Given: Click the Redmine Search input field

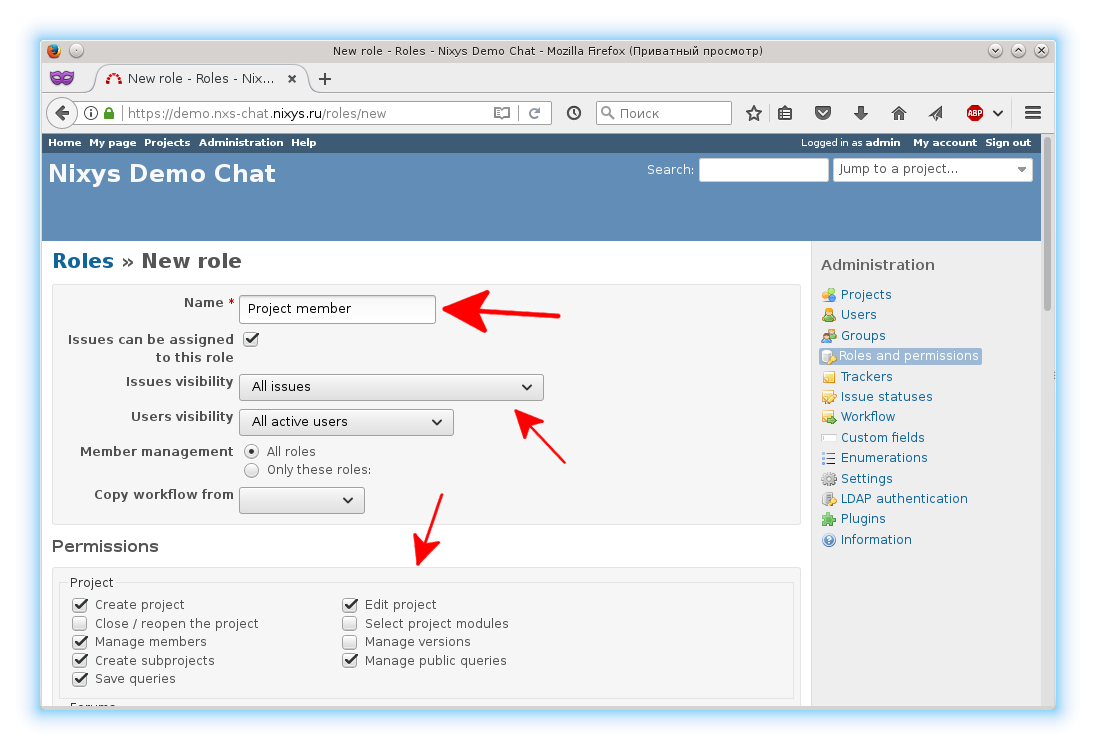Looking at the screenshot, I should pyautogui.click(x=764, y=170).
